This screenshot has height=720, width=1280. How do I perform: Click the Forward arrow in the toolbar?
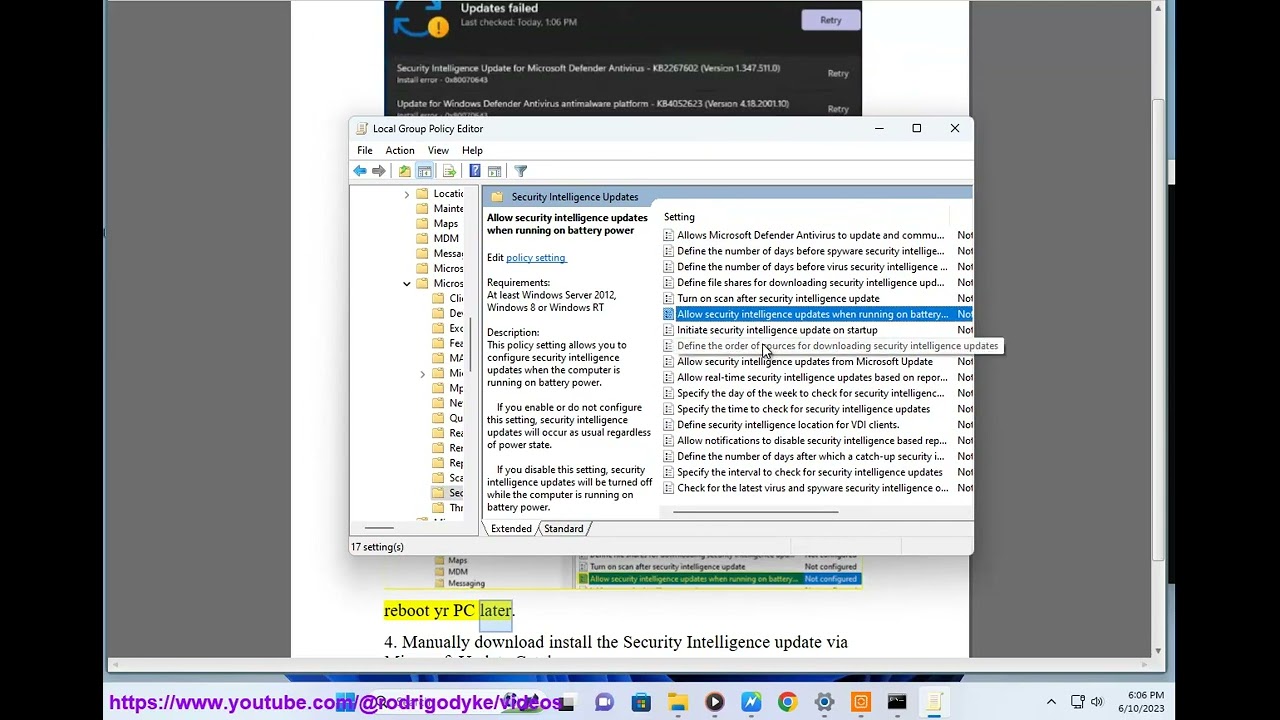click(x=378, y=171)
